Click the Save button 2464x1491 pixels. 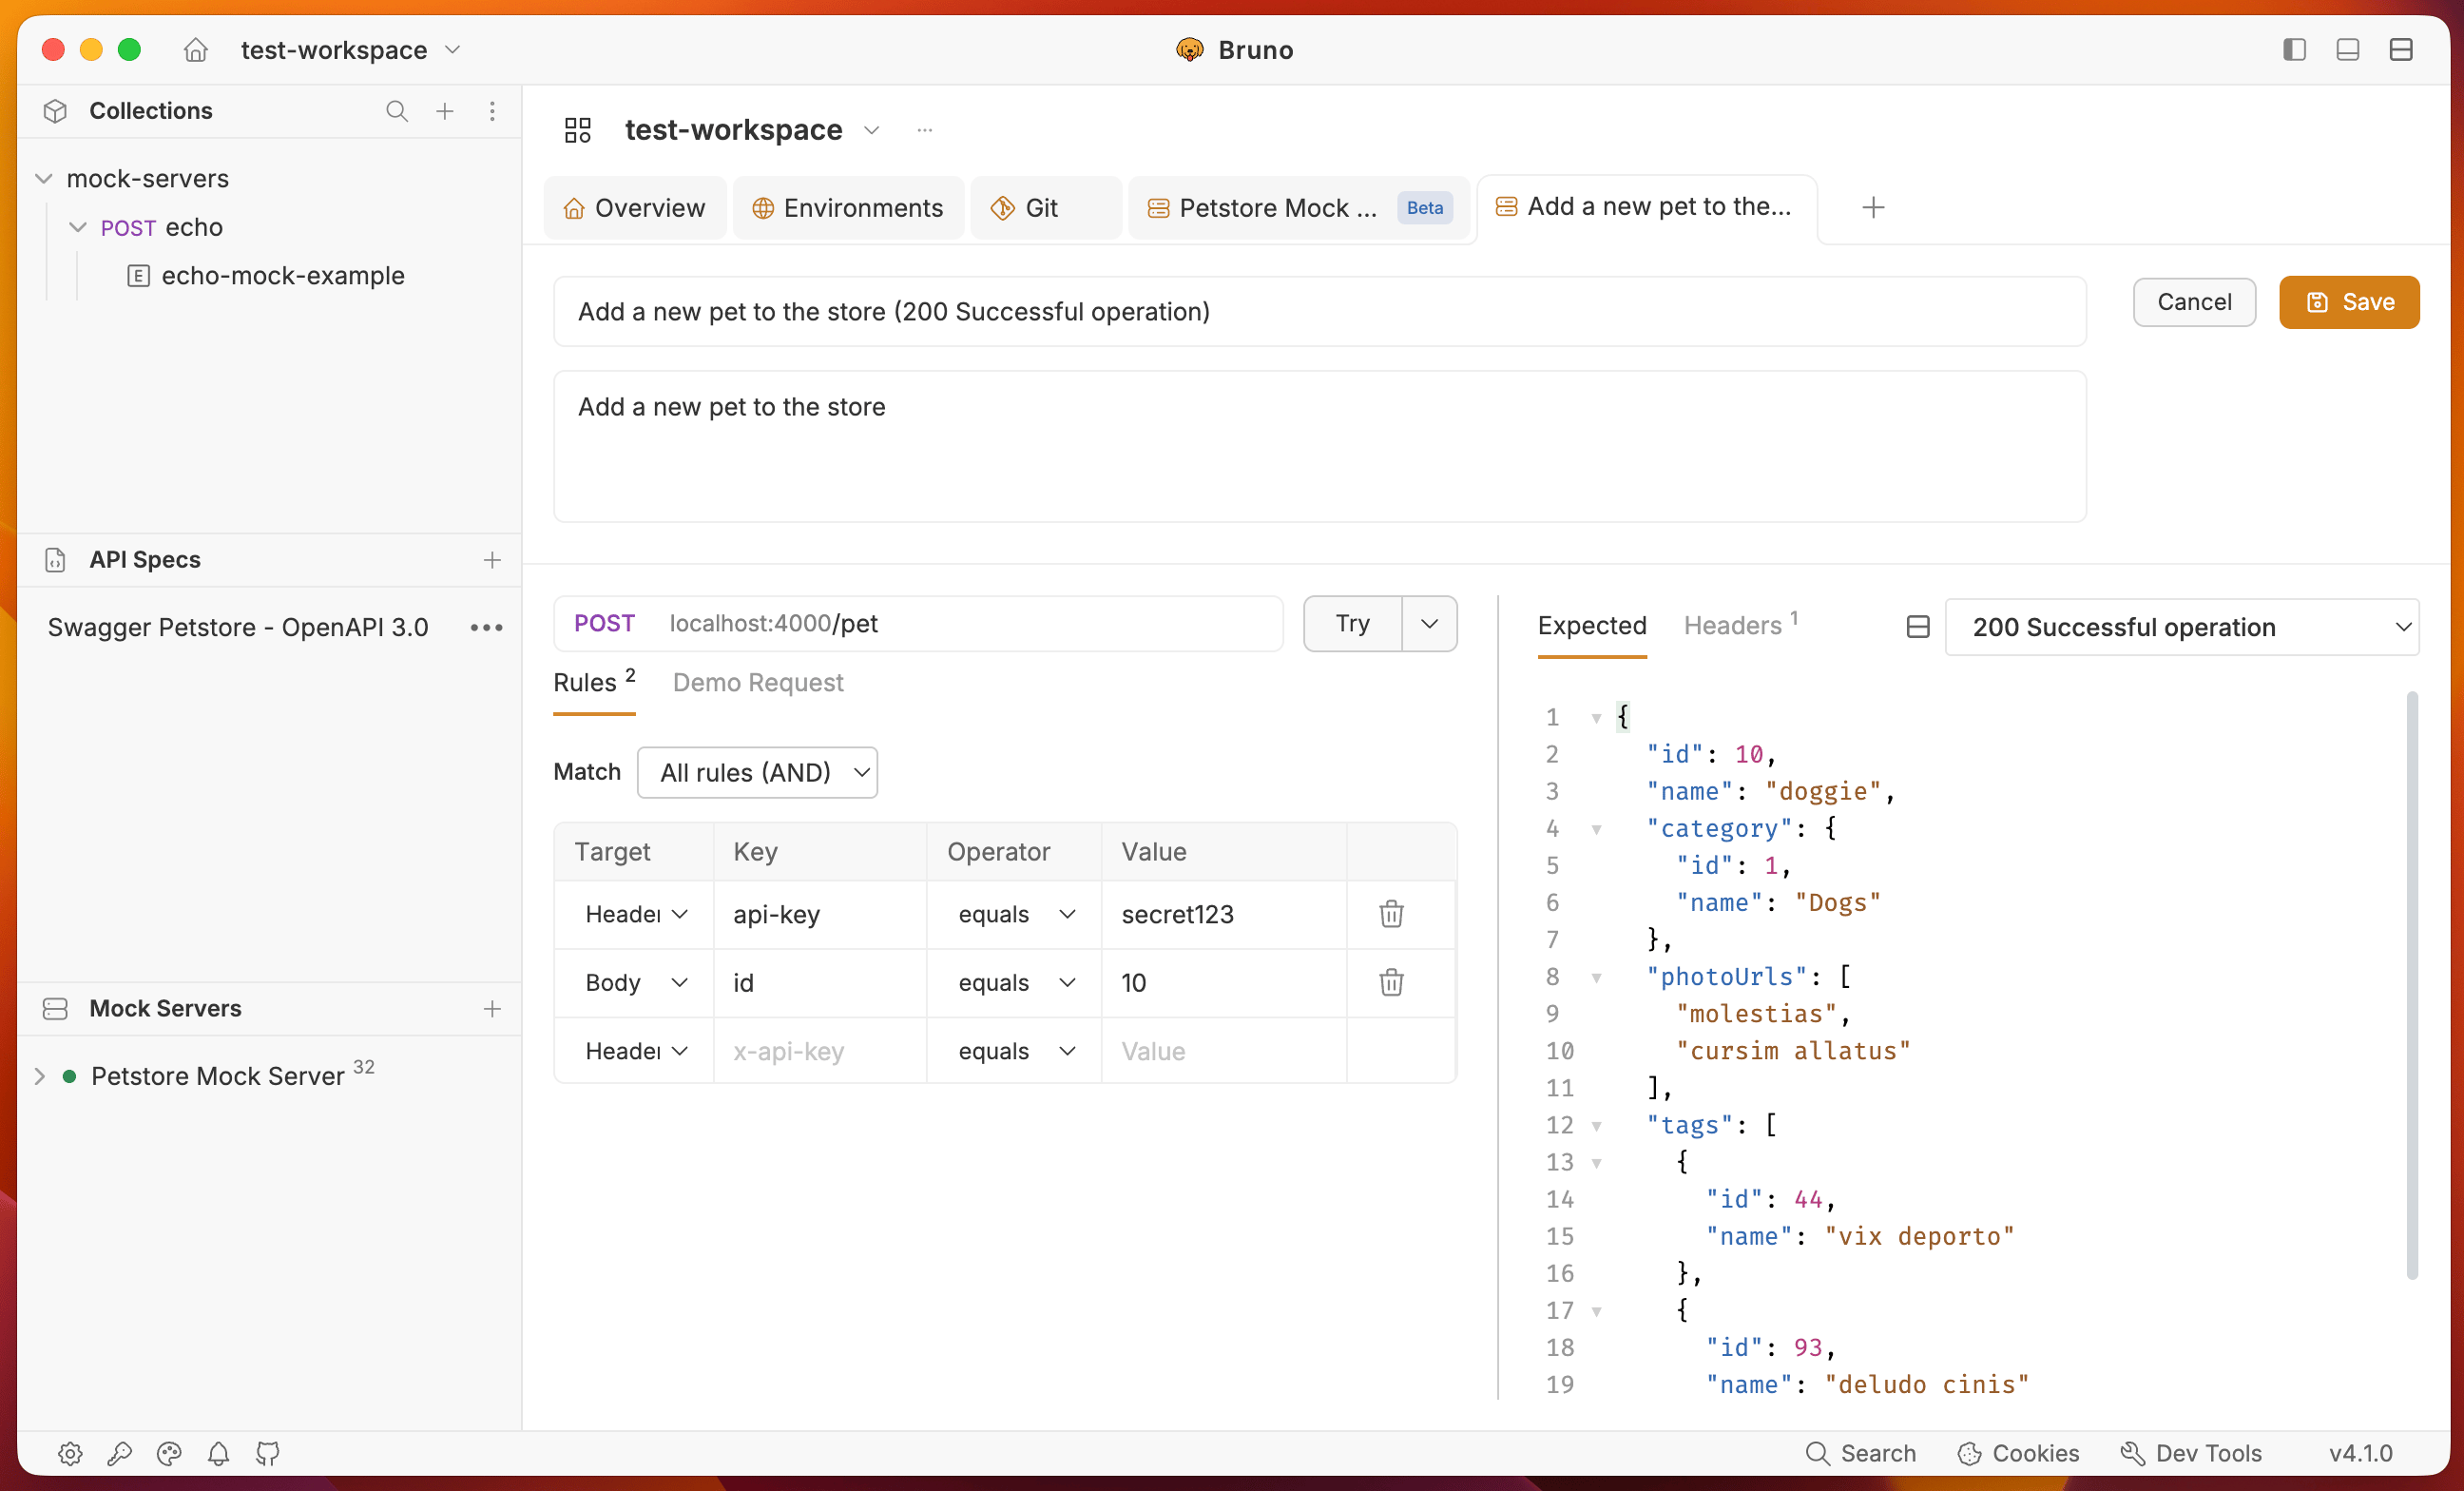coord(2349,301)
